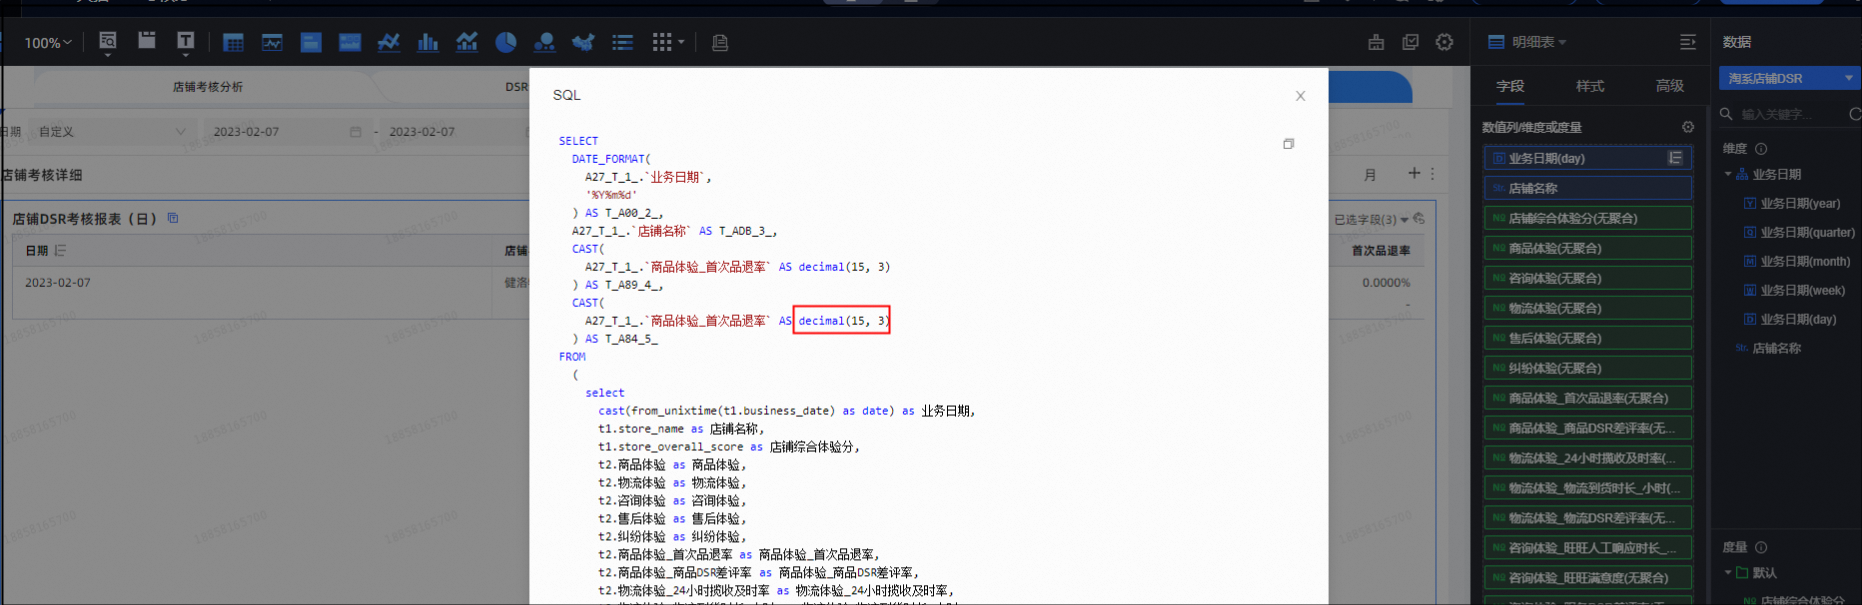Insert a cross table from the toolbar
Image resolution: width=1862 pixels, height=605 pixels.
tap(233, 42)
